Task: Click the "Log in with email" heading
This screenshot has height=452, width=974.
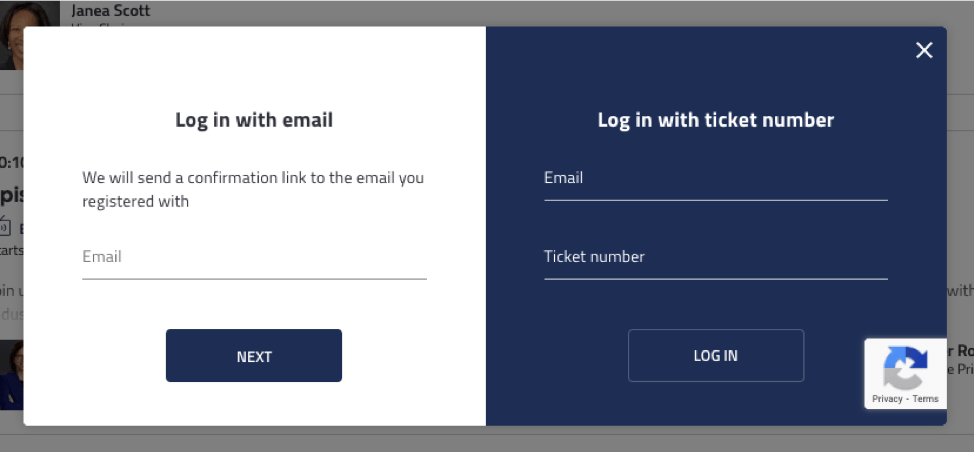Action: coord(254,120)
